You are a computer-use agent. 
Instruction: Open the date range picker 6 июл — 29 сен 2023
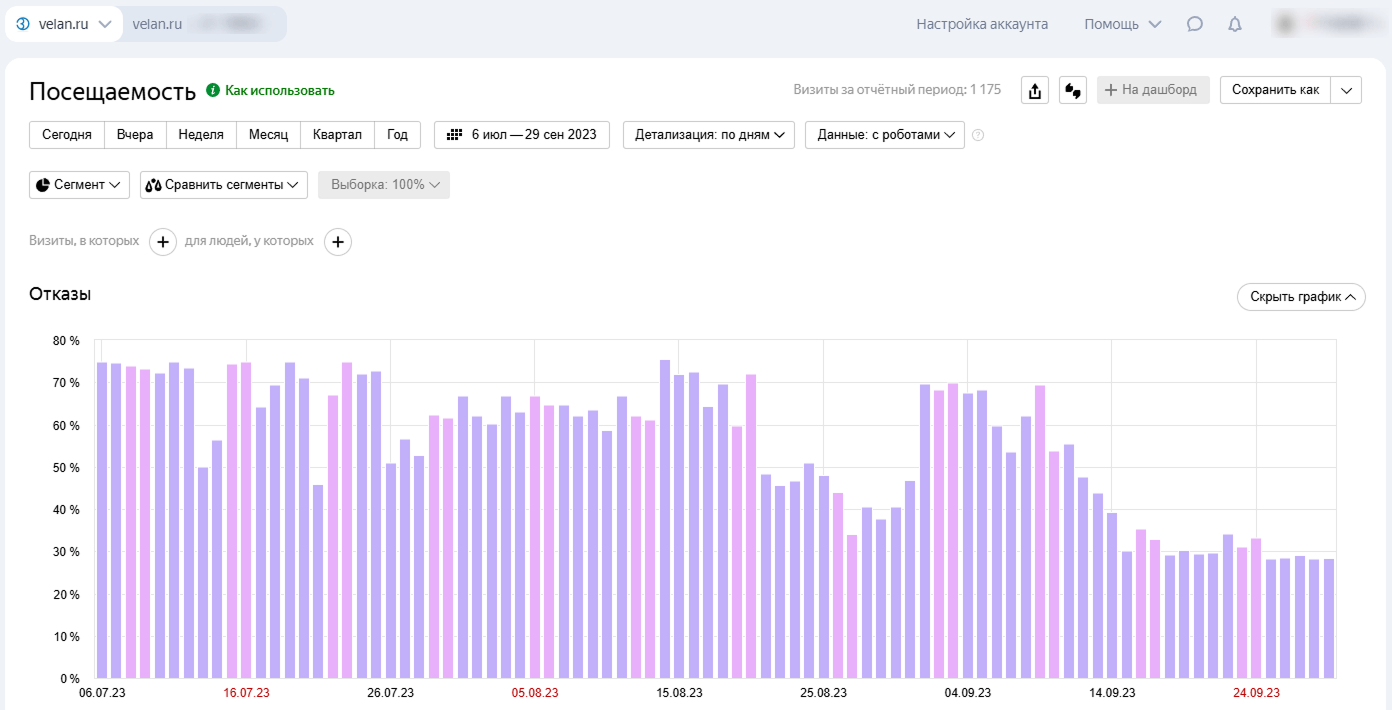[522, 135]
